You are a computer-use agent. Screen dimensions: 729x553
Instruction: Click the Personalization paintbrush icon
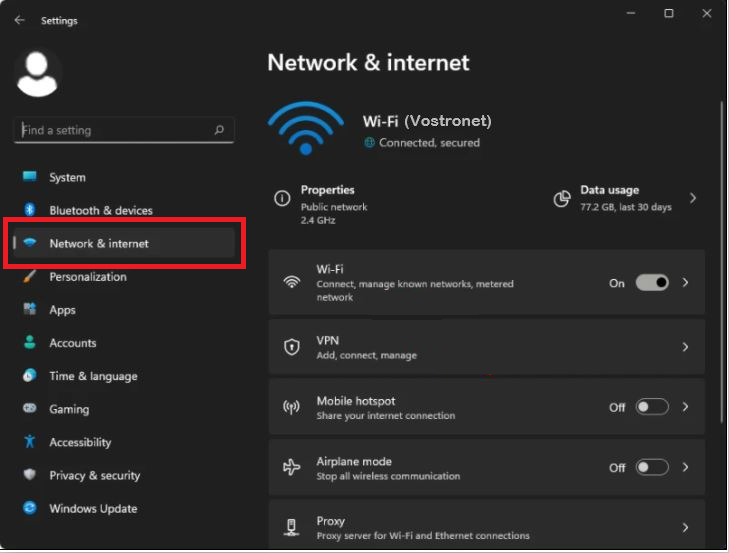(30, 277)
